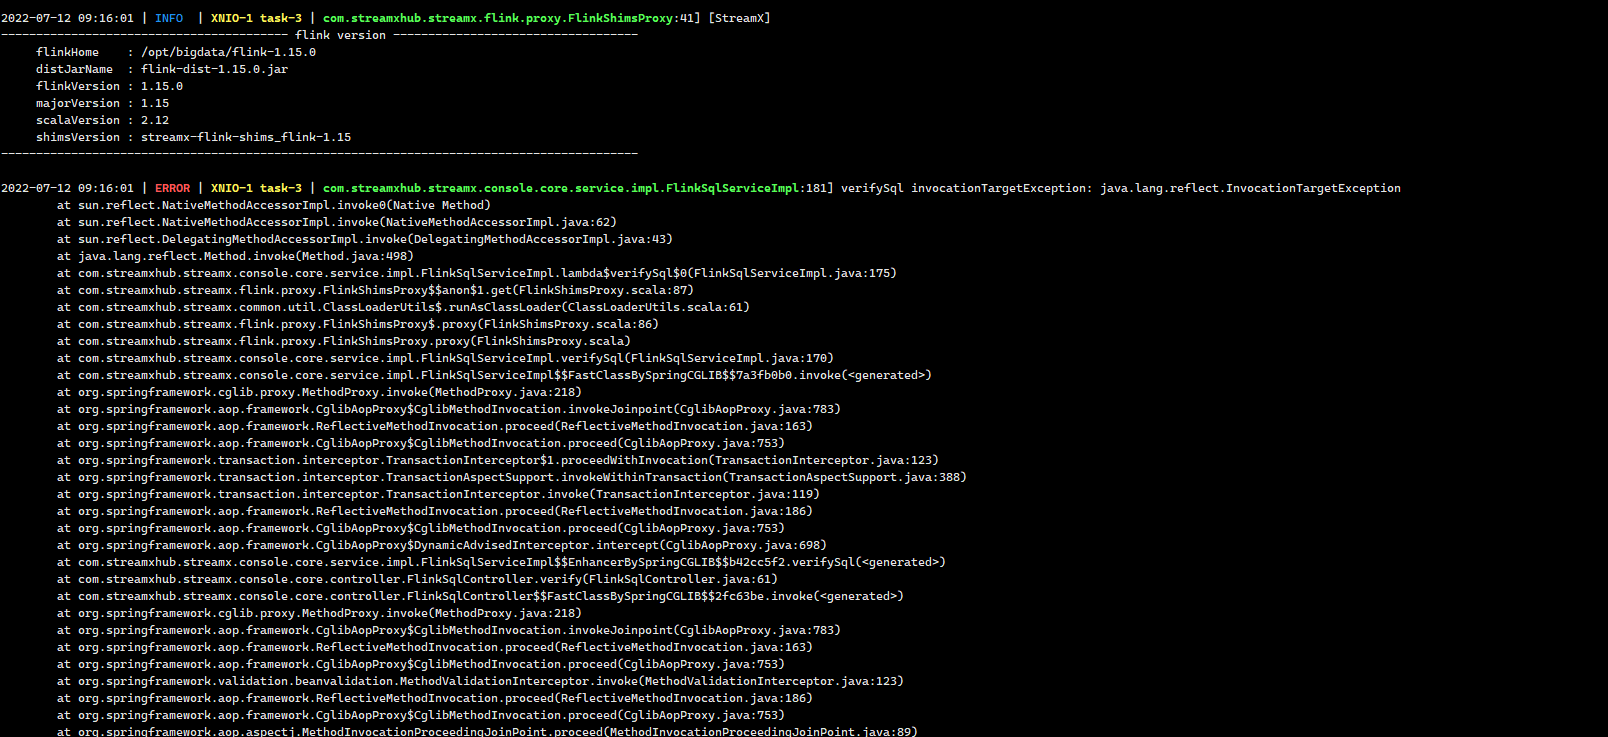
Task: Click the FastClassBySpringCGLIB$$7a3fb0b0 stack line
Action: pos(494,375)
